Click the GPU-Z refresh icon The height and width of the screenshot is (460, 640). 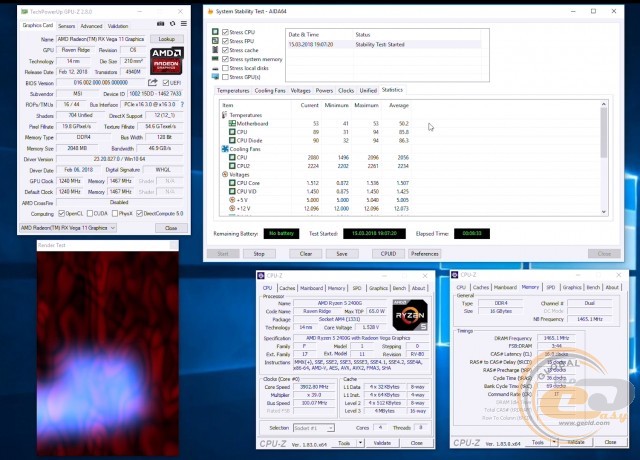point(173,24)
